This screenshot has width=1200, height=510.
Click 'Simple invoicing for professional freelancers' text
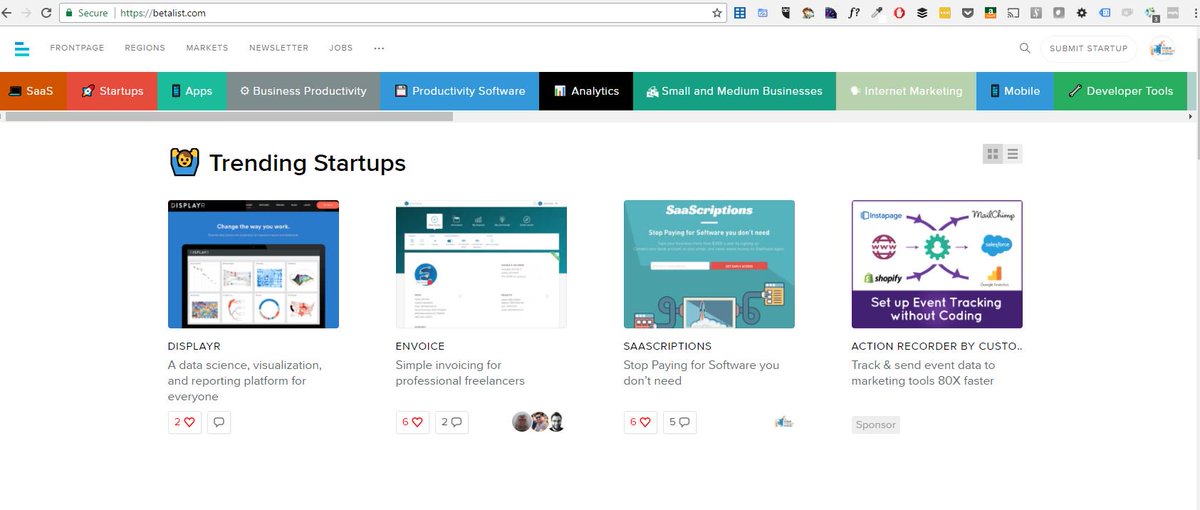point(460,373)
